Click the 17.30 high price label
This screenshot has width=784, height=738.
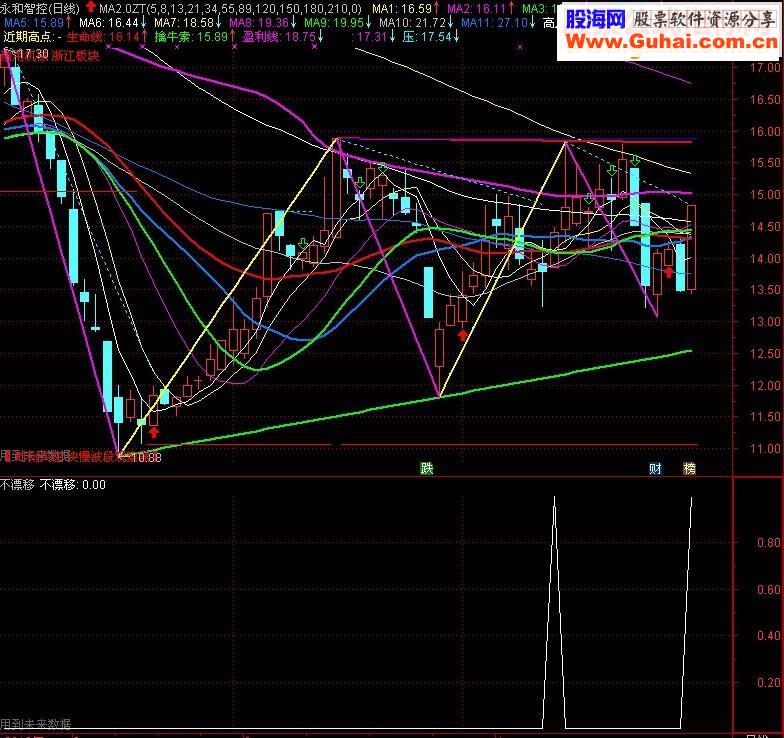tap(33, 53)
